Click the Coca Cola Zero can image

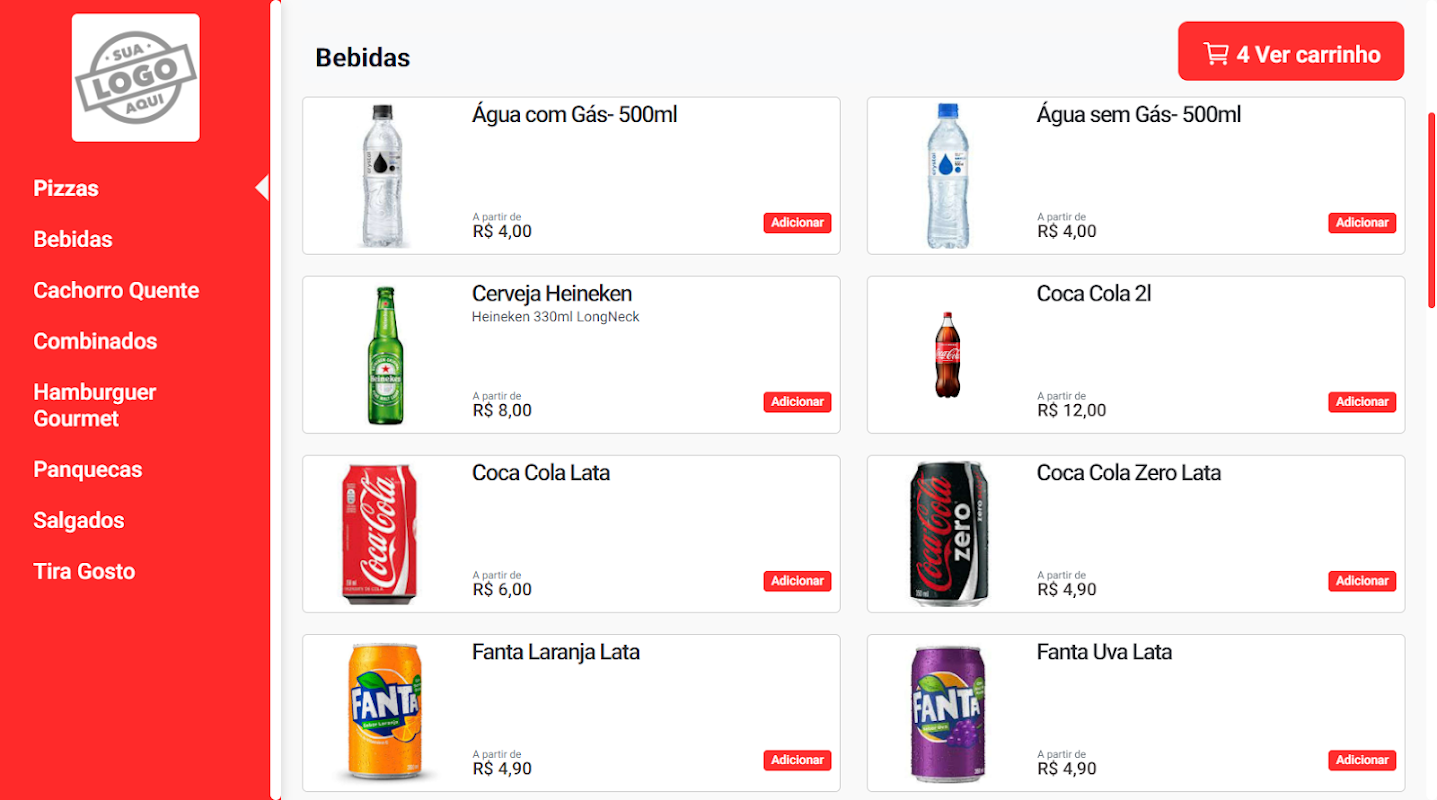click(x=949, y=534)
